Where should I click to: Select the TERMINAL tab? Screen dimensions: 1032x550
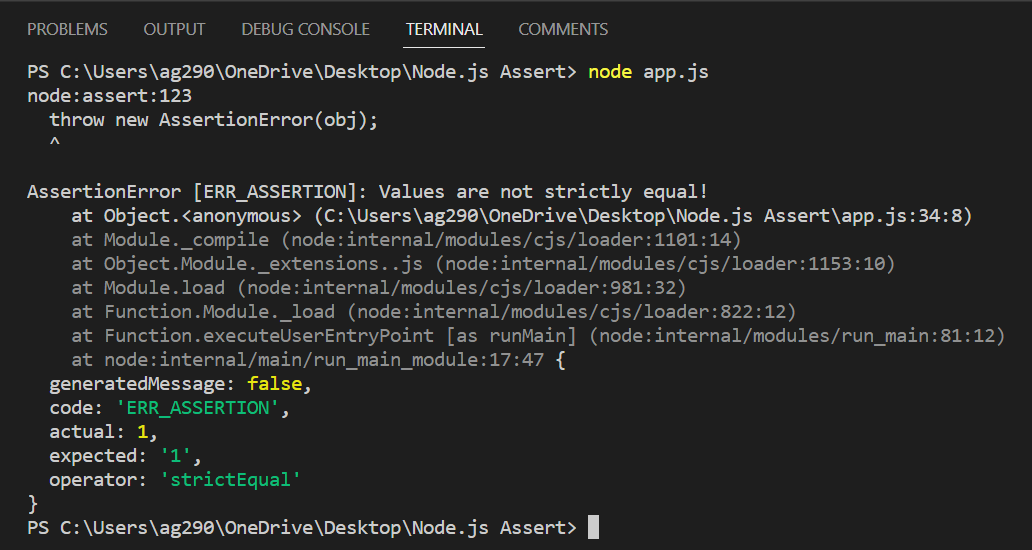(x=444, y=30)
